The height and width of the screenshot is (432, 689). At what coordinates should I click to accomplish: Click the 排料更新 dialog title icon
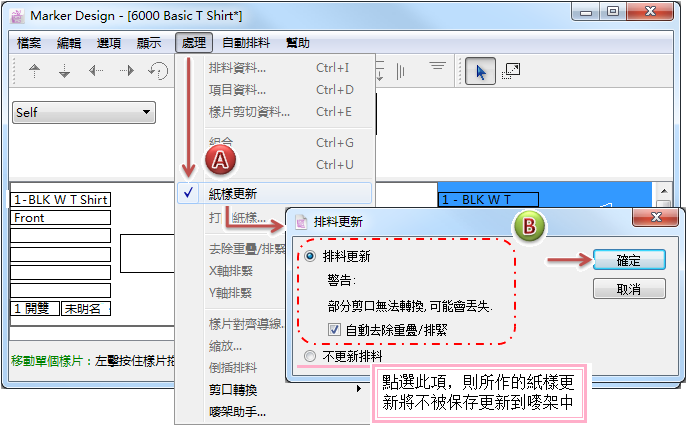click(301, 222)
